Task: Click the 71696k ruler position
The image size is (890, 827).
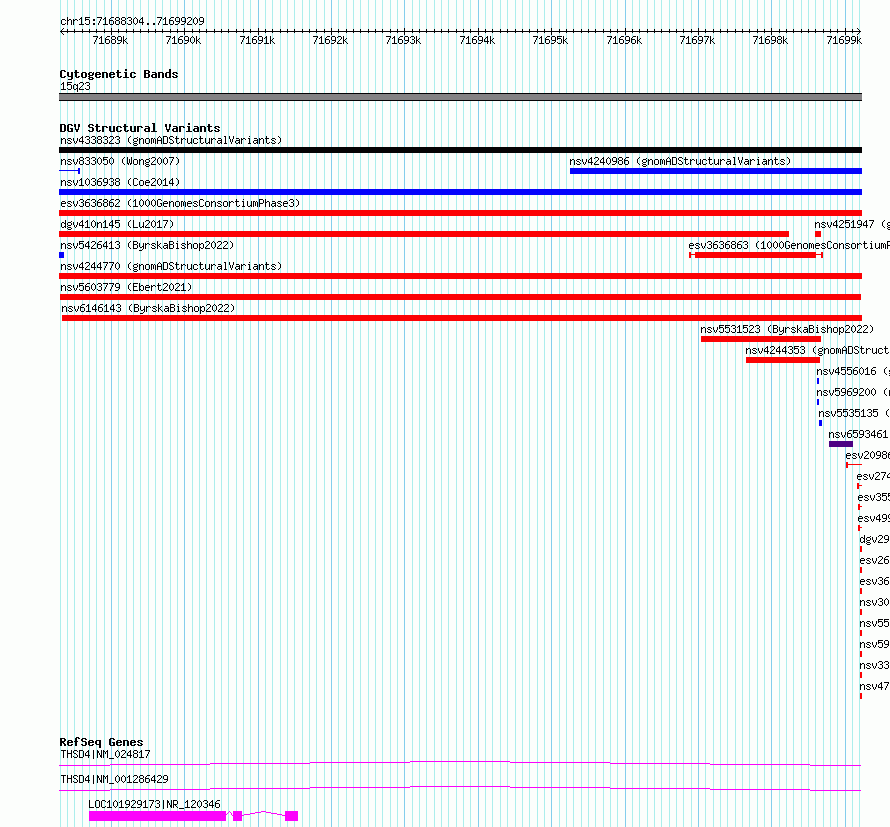Action: pos(624,40)
